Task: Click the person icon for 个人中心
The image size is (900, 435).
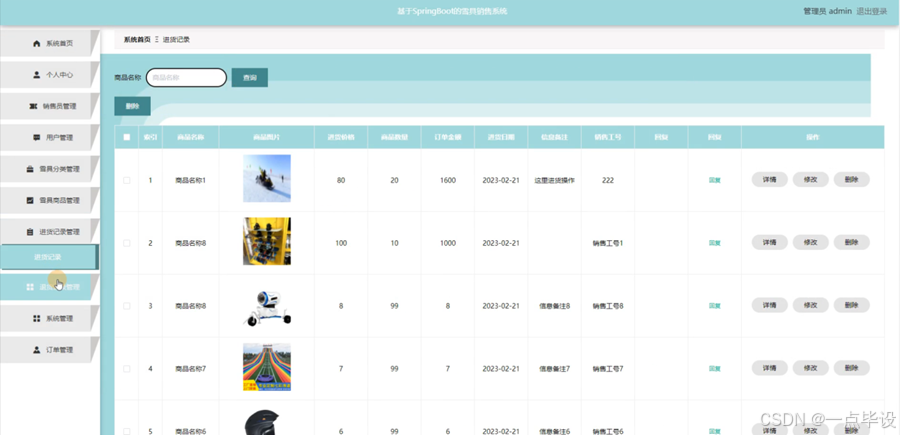Action: coord(37,75)
